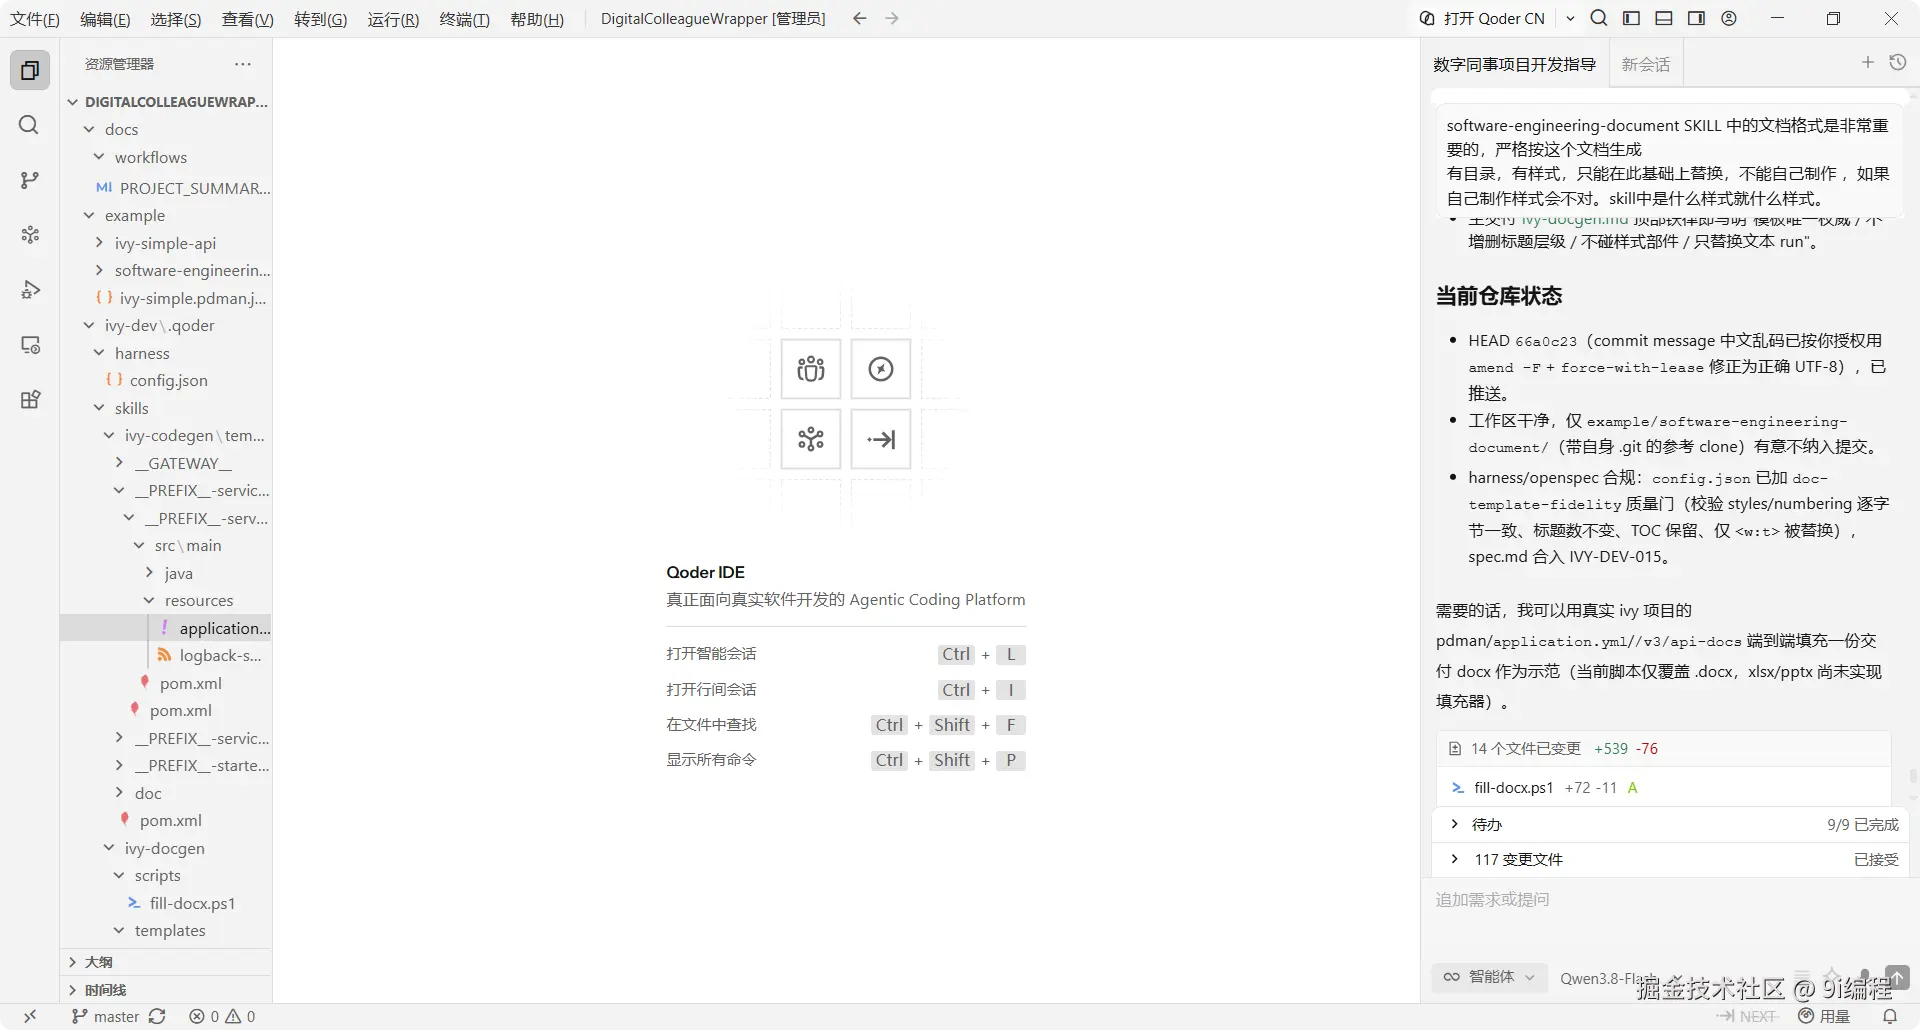Open the account profile icon
The width and height of the screenshot is (1920, 1030).
(1729, 18)
